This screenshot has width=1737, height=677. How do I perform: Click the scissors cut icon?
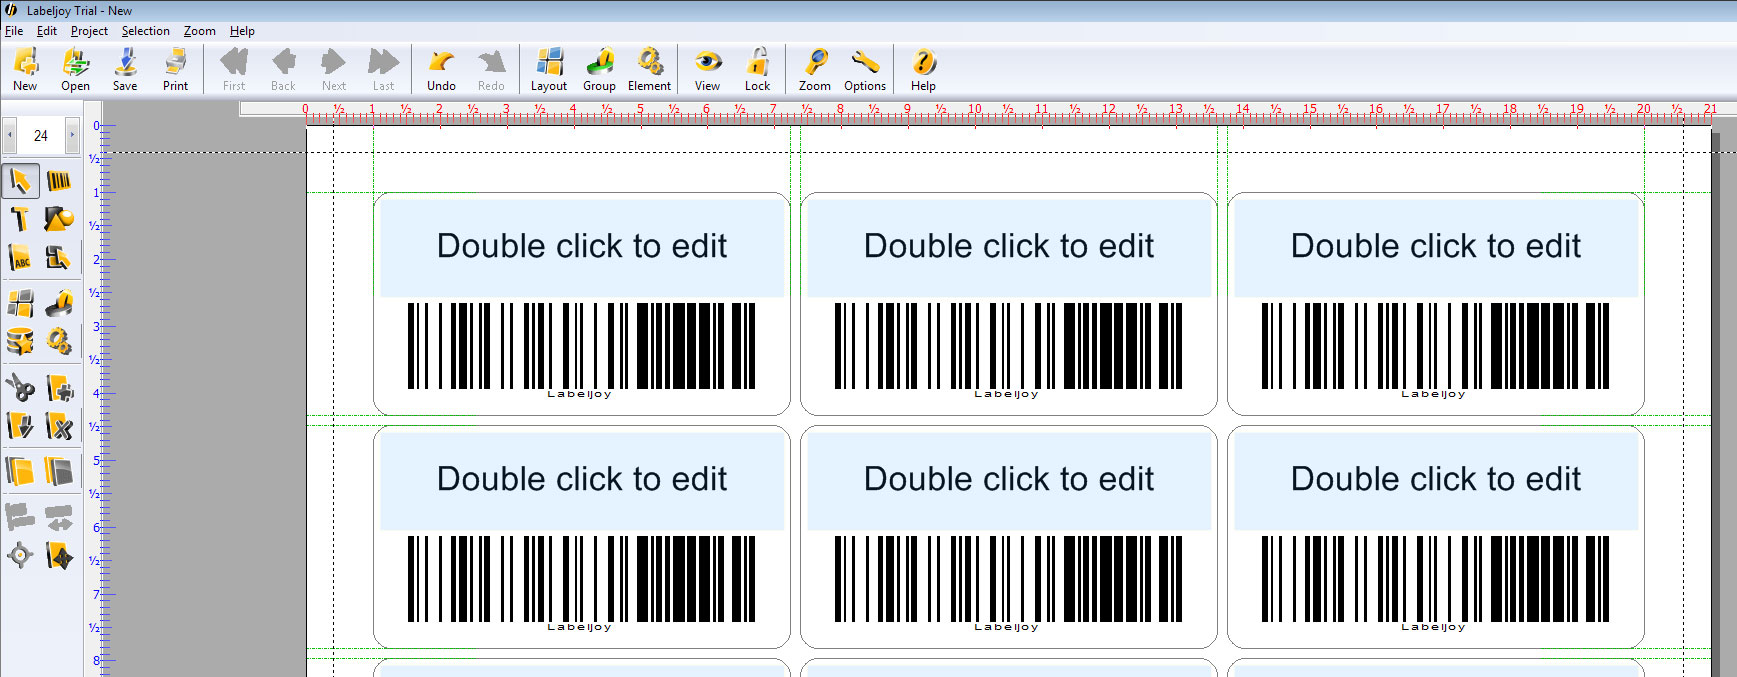pyautogui.click(x=20, y=387)
